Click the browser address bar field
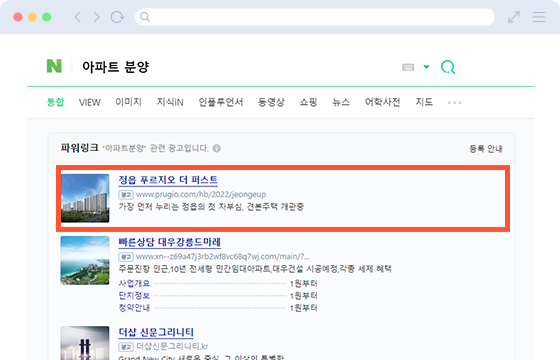 315,17
